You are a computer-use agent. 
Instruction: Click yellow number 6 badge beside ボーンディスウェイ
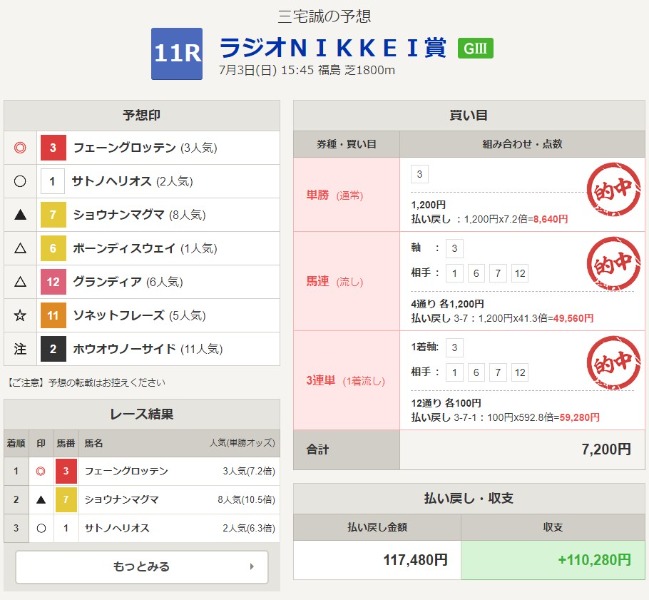(53, 248)
